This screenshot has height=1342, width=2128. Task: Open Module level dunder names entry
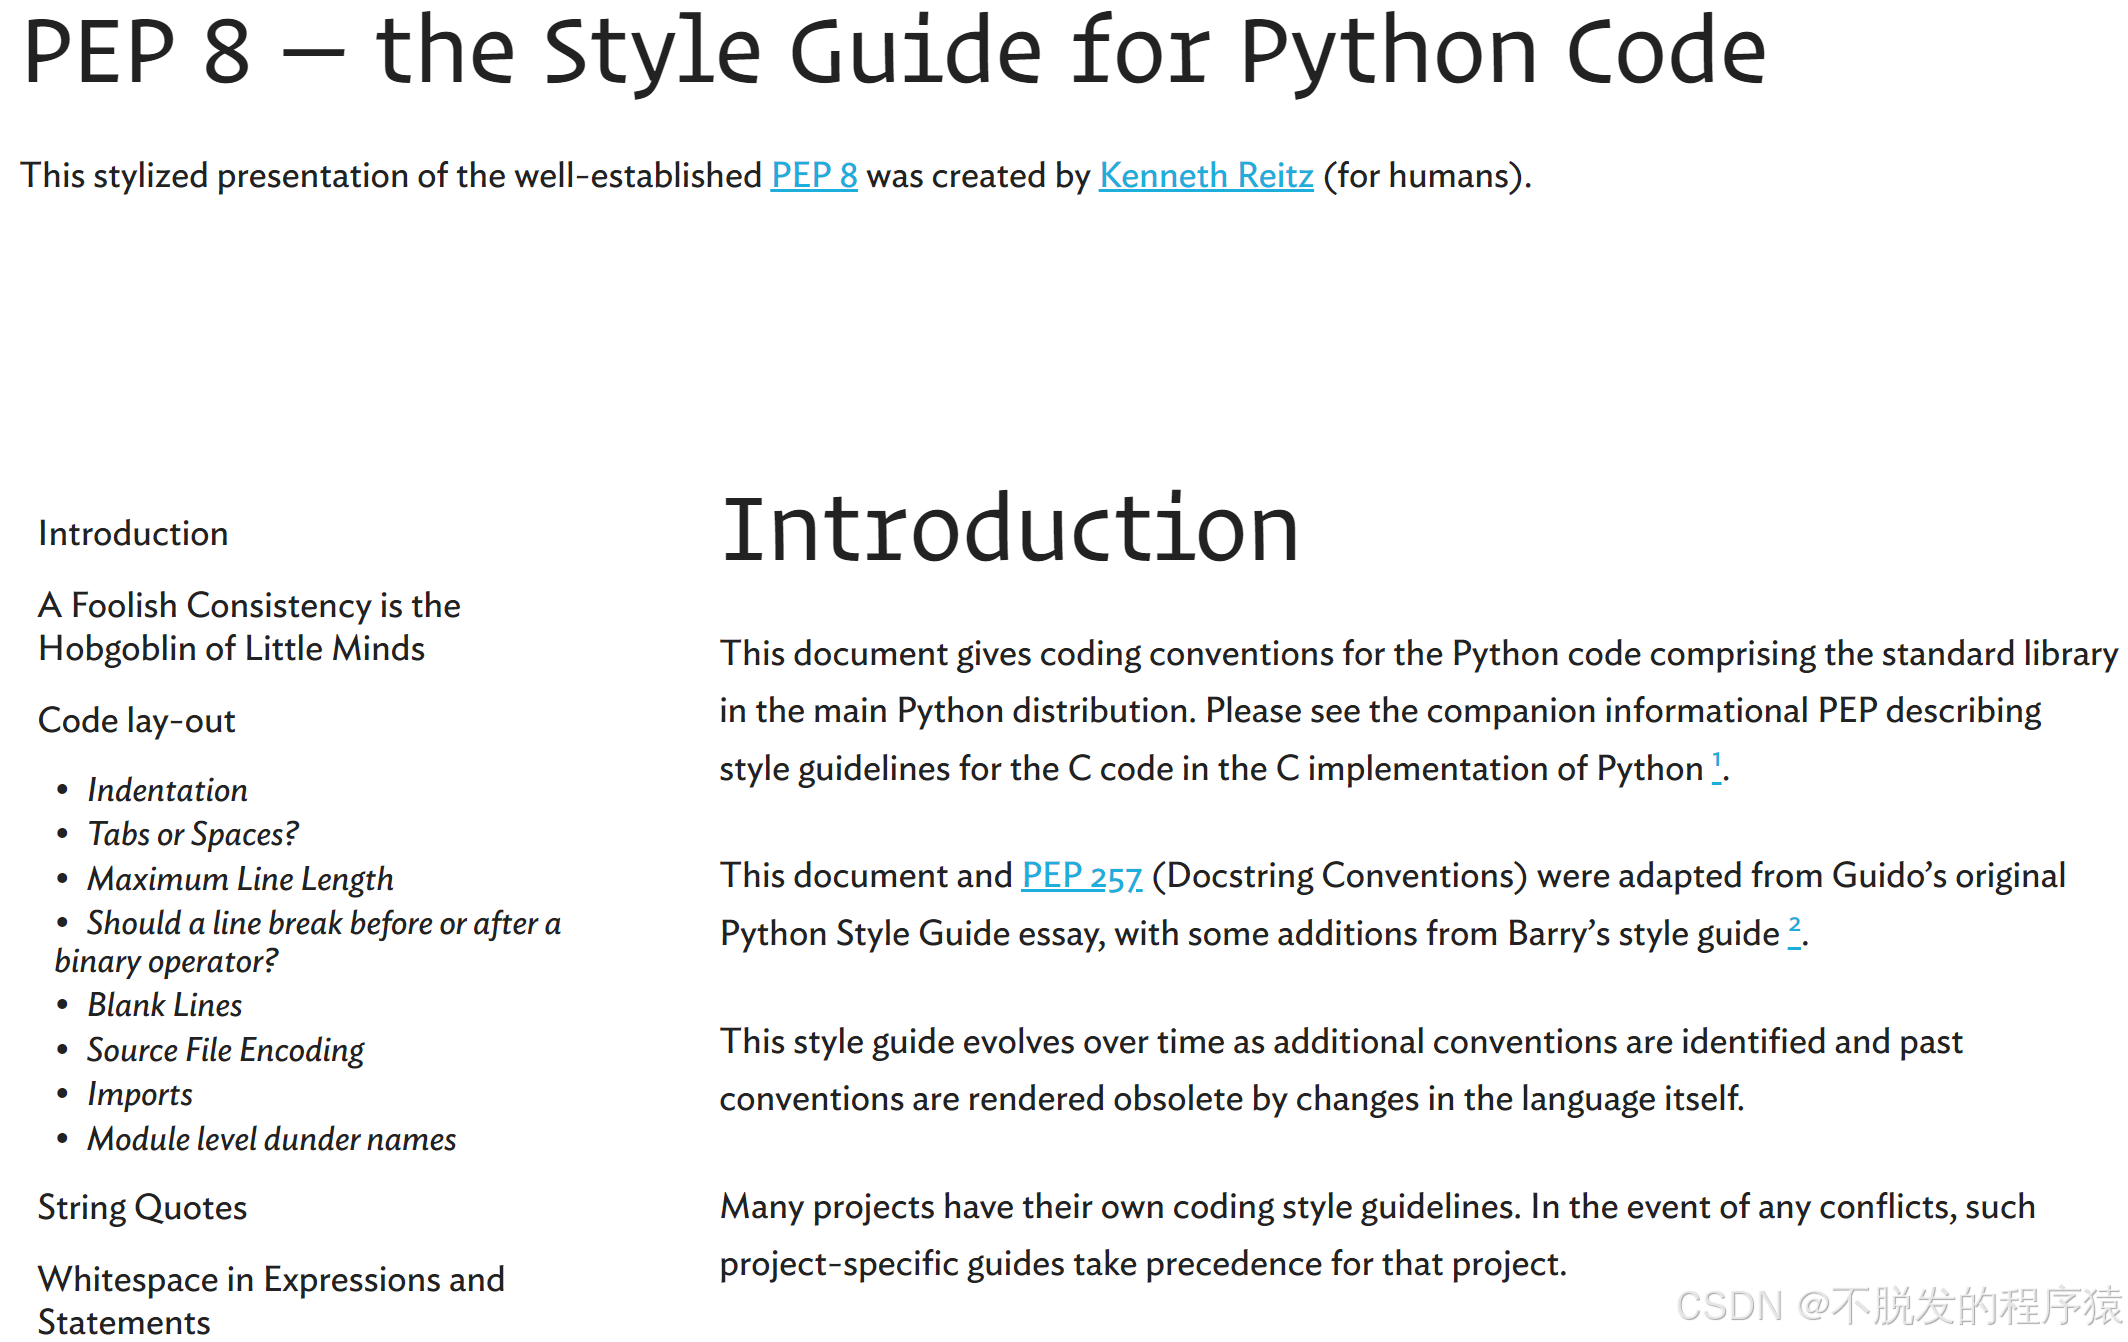(x=271, y=1139)
